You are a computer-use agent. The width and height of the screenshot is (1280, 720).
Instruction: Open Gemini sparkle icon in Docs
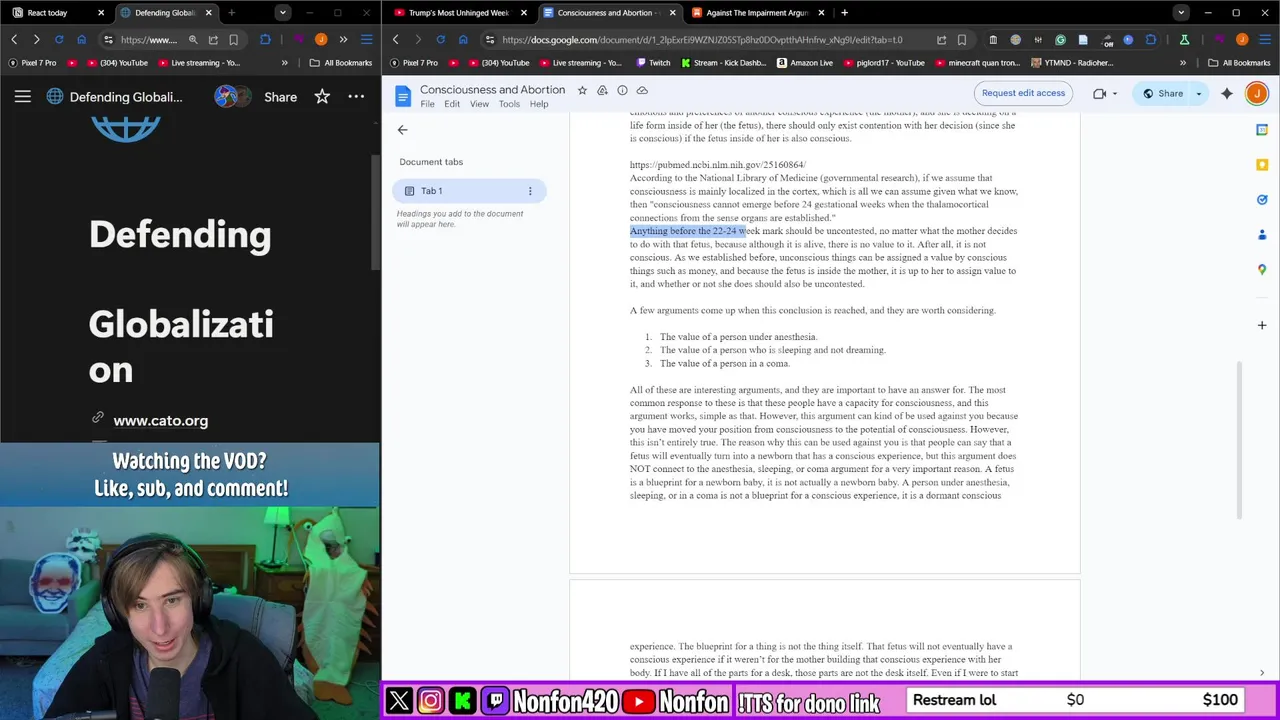[1227, 94]
